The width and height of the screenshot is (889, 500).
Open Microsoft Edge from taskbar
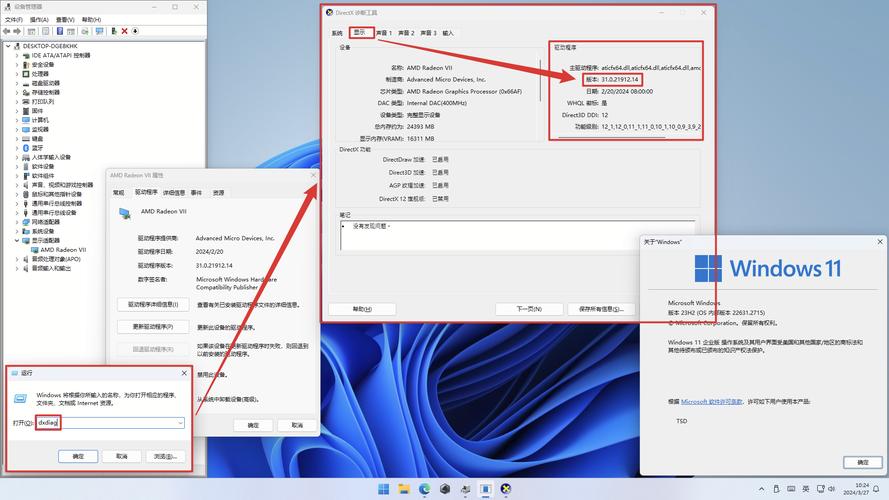[425, 489]
